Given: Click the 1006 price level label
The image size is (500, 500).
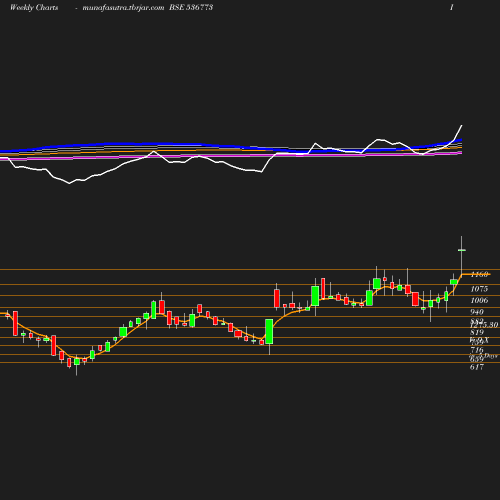Looking at the screenshot, I should pyautogui.click(x=479, y=300).
